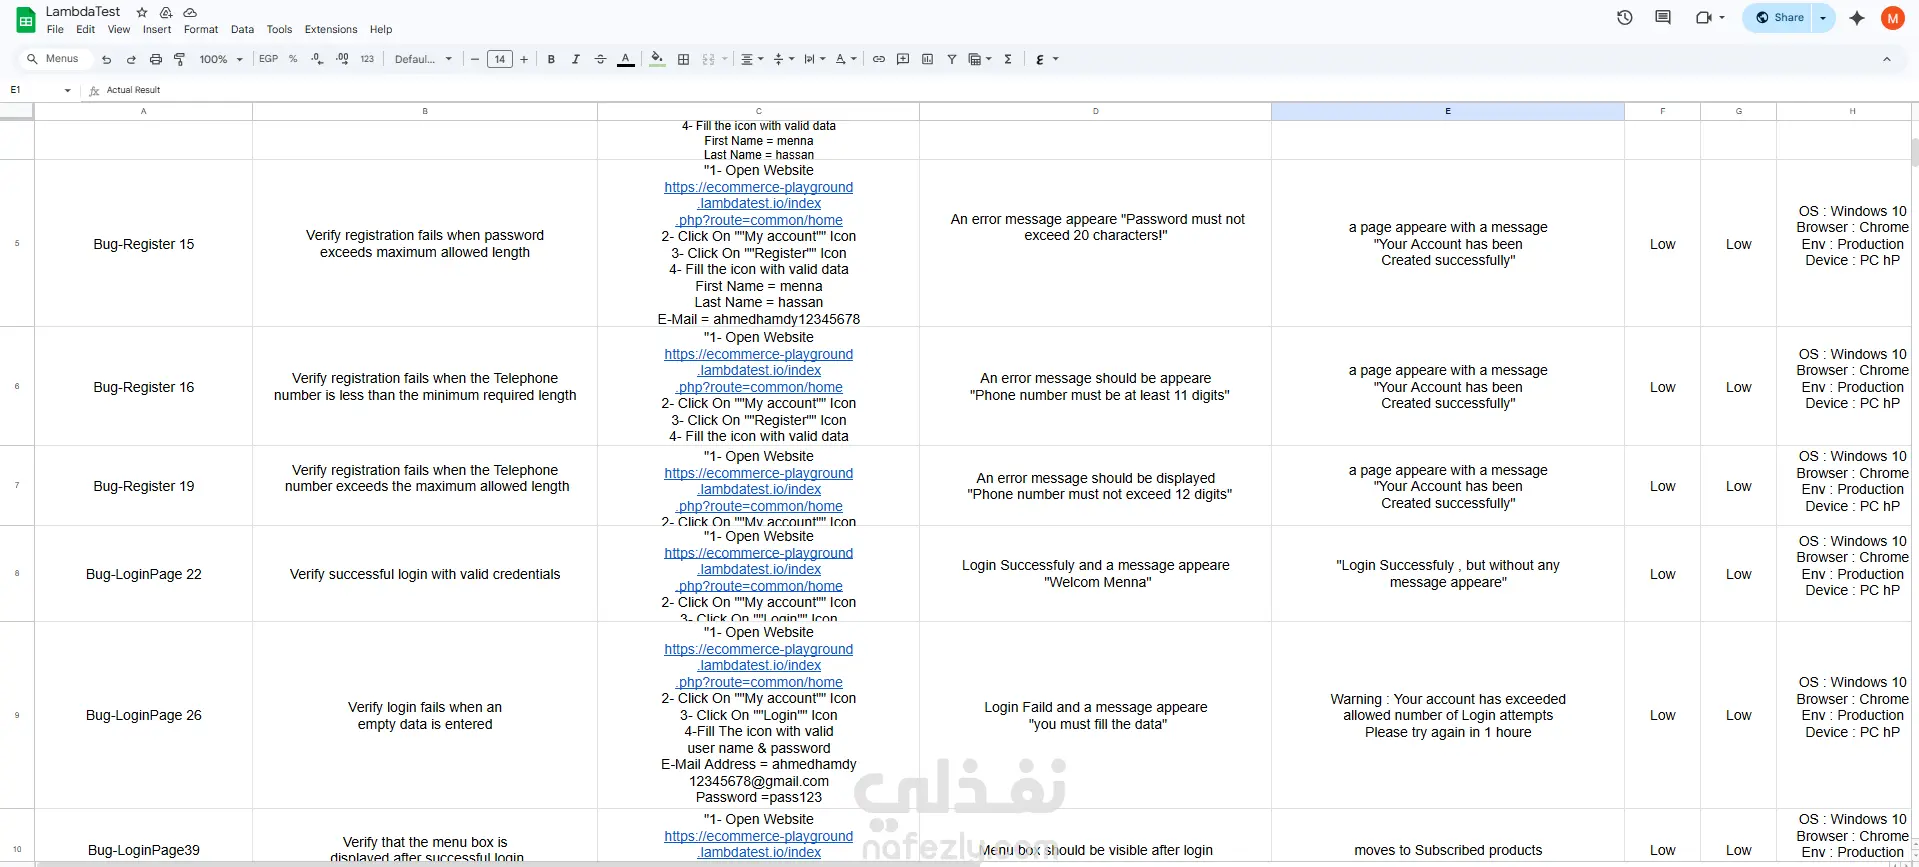Screen dimensions: 1919x867
Task: Select column E header
Action: (x=1447, y=111)
